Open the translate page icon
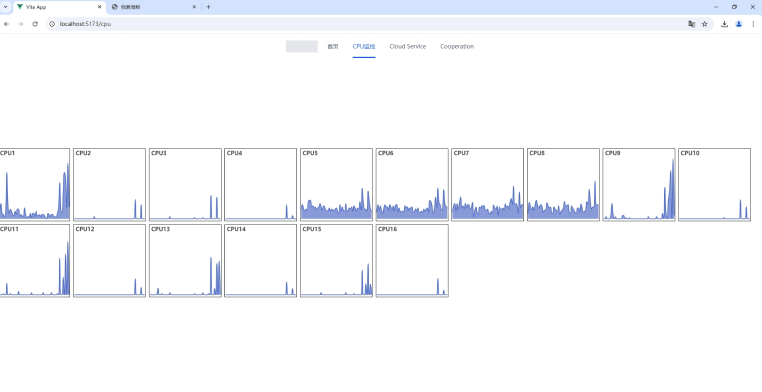 [692, 24]
